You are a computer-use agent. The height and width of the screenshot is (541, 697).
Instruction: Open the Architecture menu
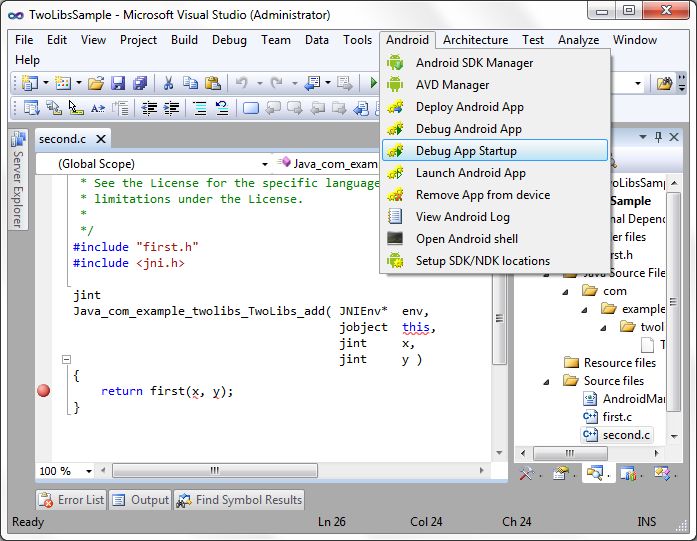pos(475,40)
